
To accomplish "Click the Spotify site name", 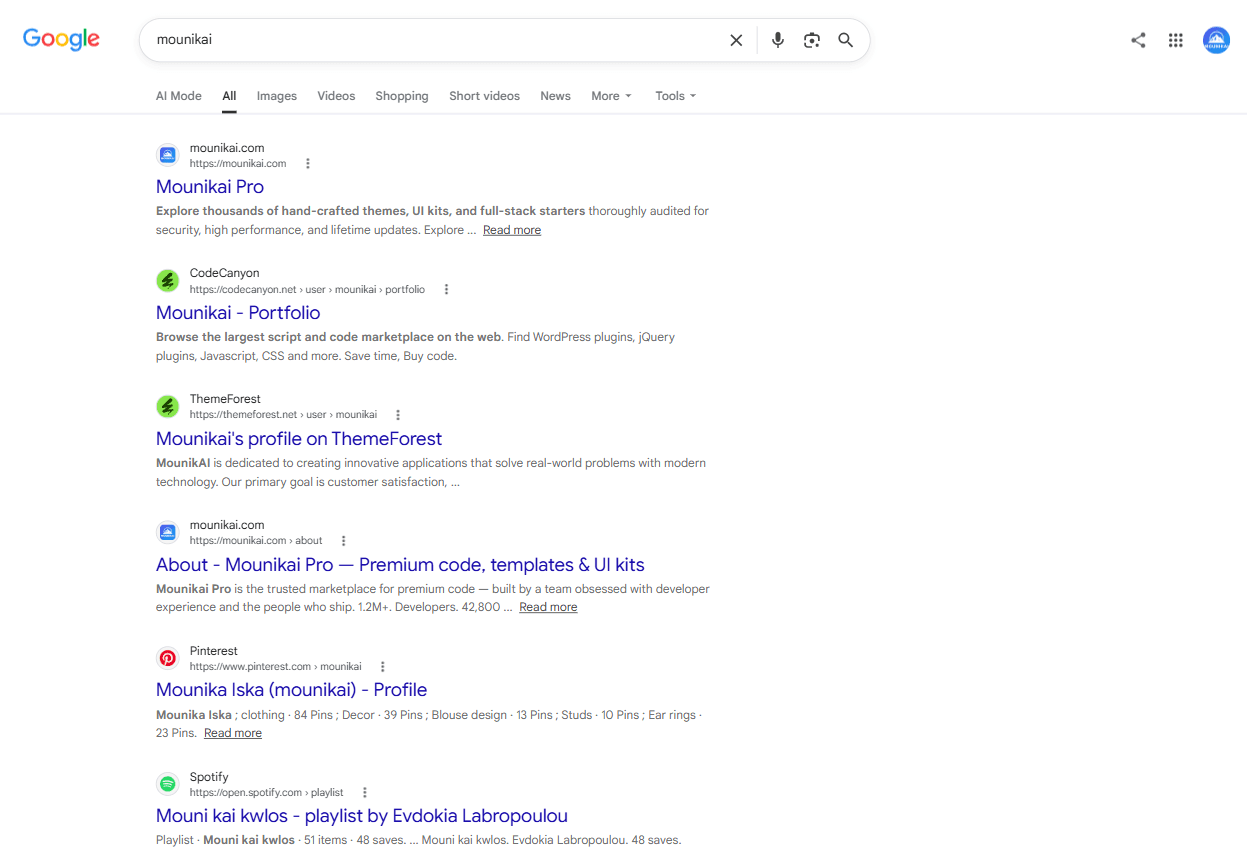I will coord(209,777).
